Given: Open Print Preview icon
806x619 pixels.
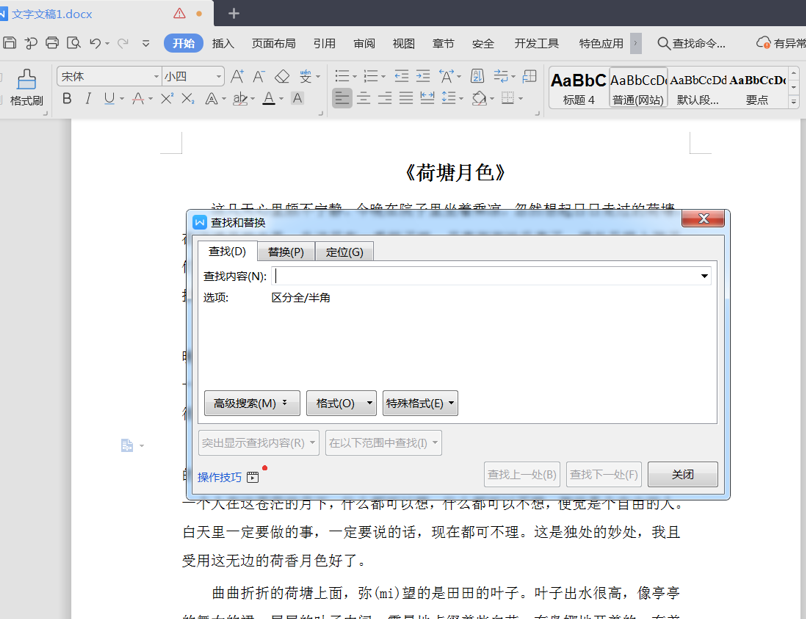Looking at the screenshot, I should 74,43.
